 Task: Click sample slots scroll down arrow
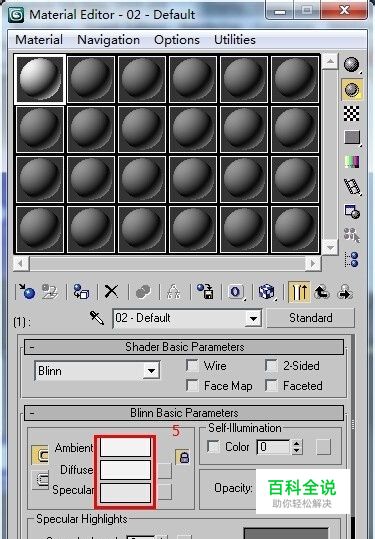[330, 247]
